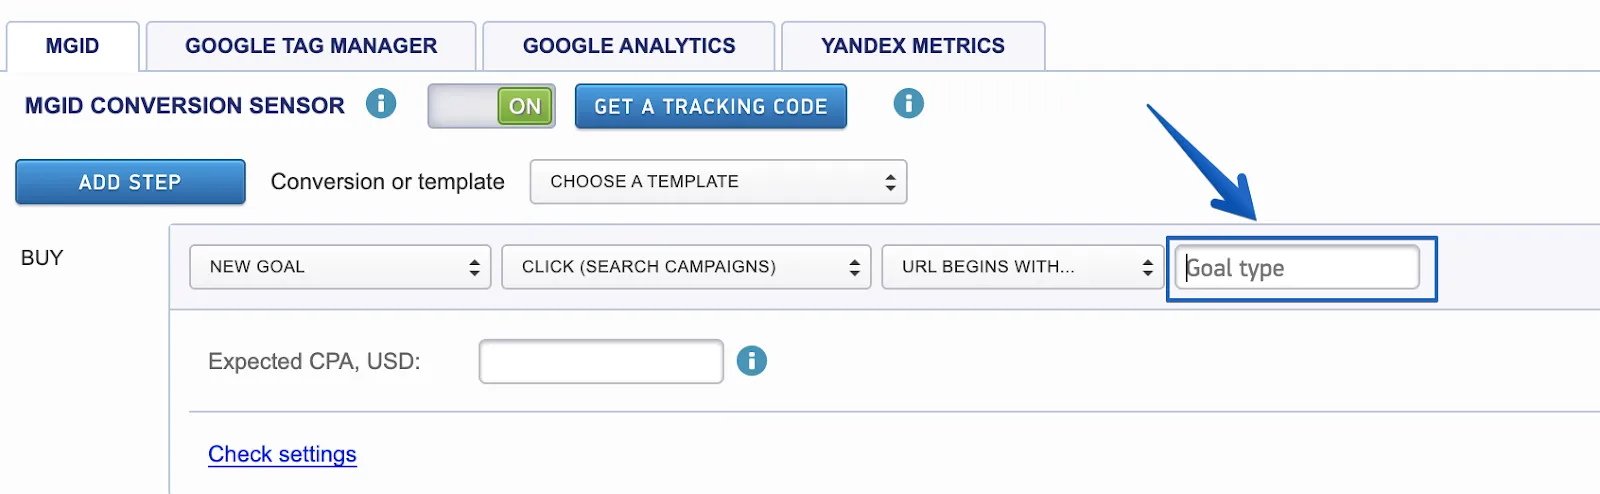Screen dimensions: 1600x494
Task: Click info icon beside MGID Conversion Sensor
Action: click(381, 103)
